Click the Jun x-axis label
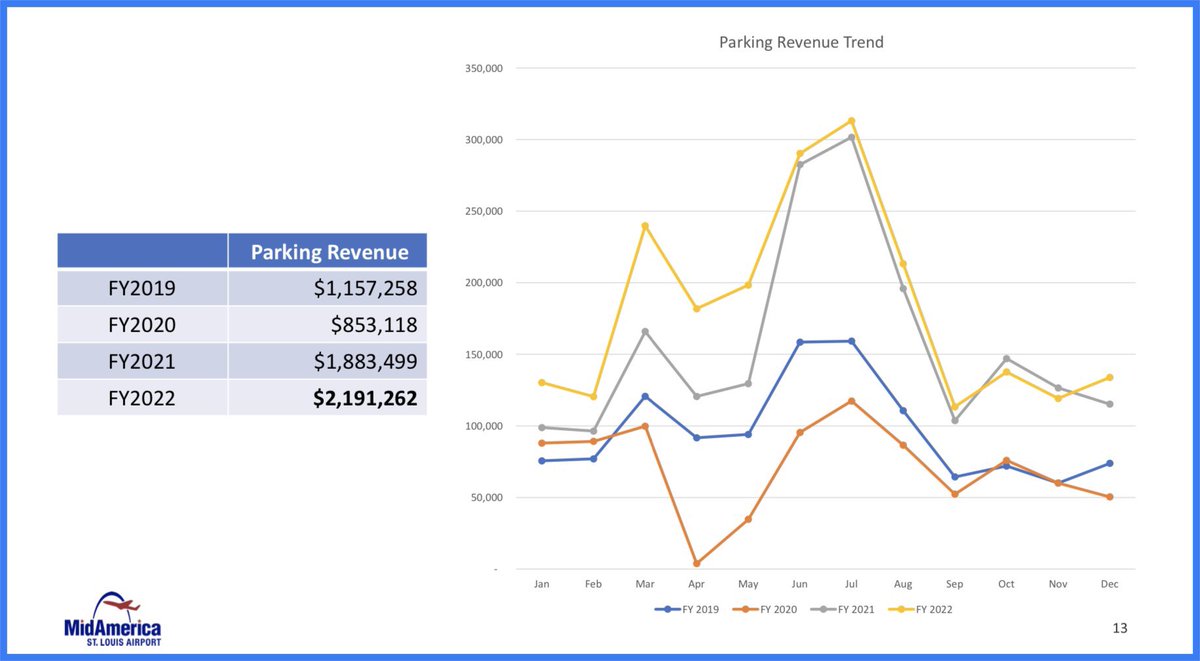 click(800, 583)
